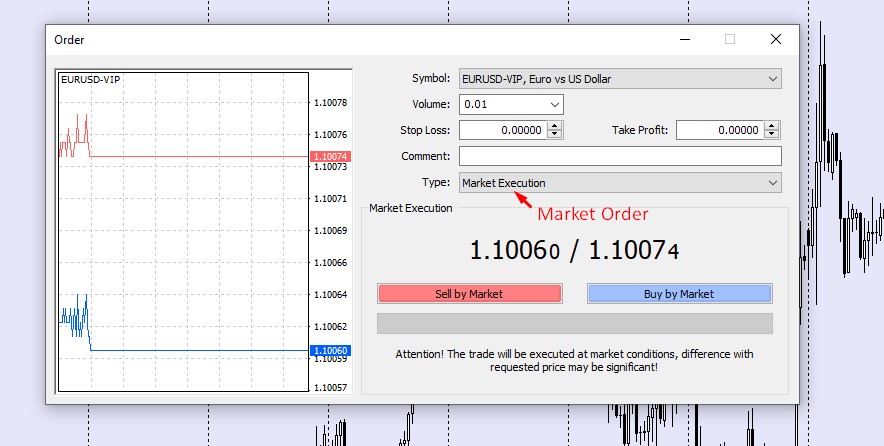Click the disabled maximize window button
The width and height of the screenshot is (884, 446).
point(730,40)
